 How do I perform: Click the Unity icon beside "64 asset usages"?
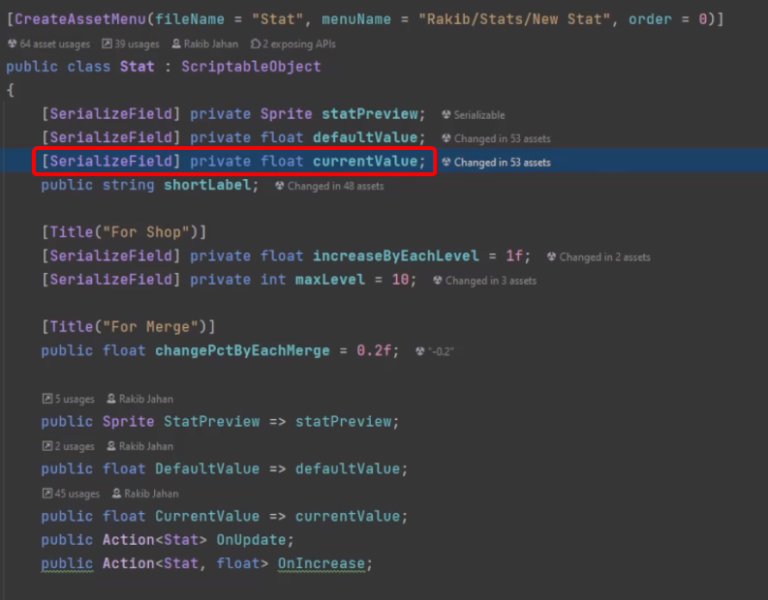[12, 44]
